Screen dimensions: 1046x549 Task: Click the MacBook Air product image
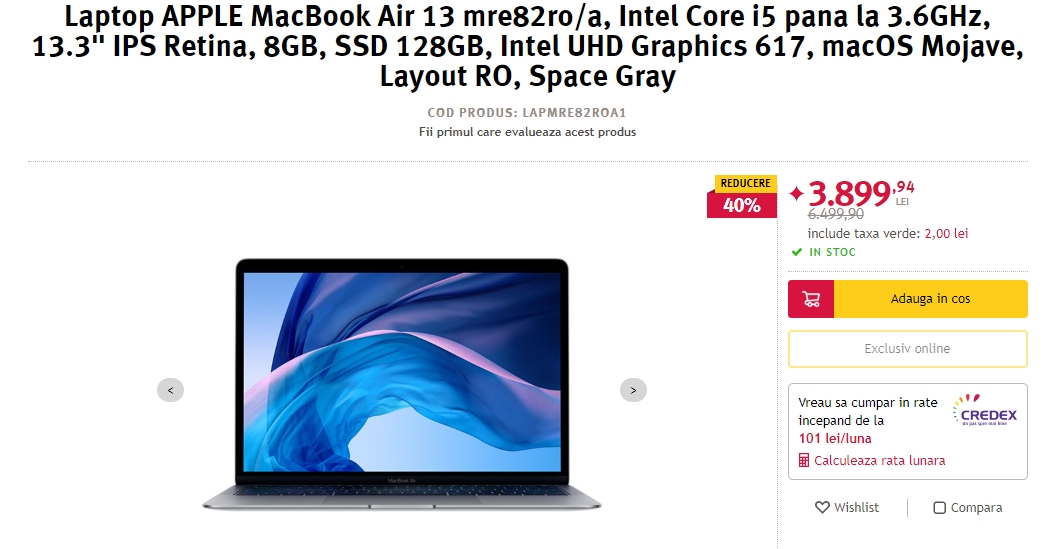tap(402, 385)
